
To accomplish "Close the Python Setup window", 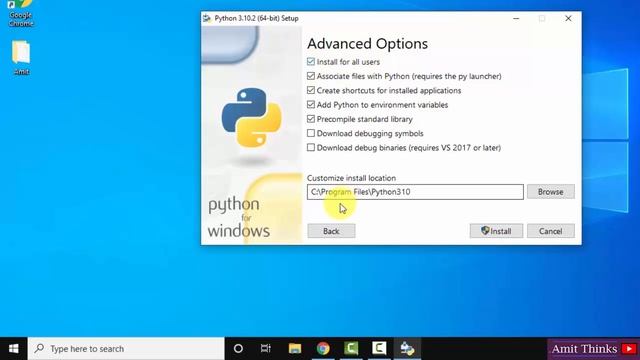I will click(568, 18).
